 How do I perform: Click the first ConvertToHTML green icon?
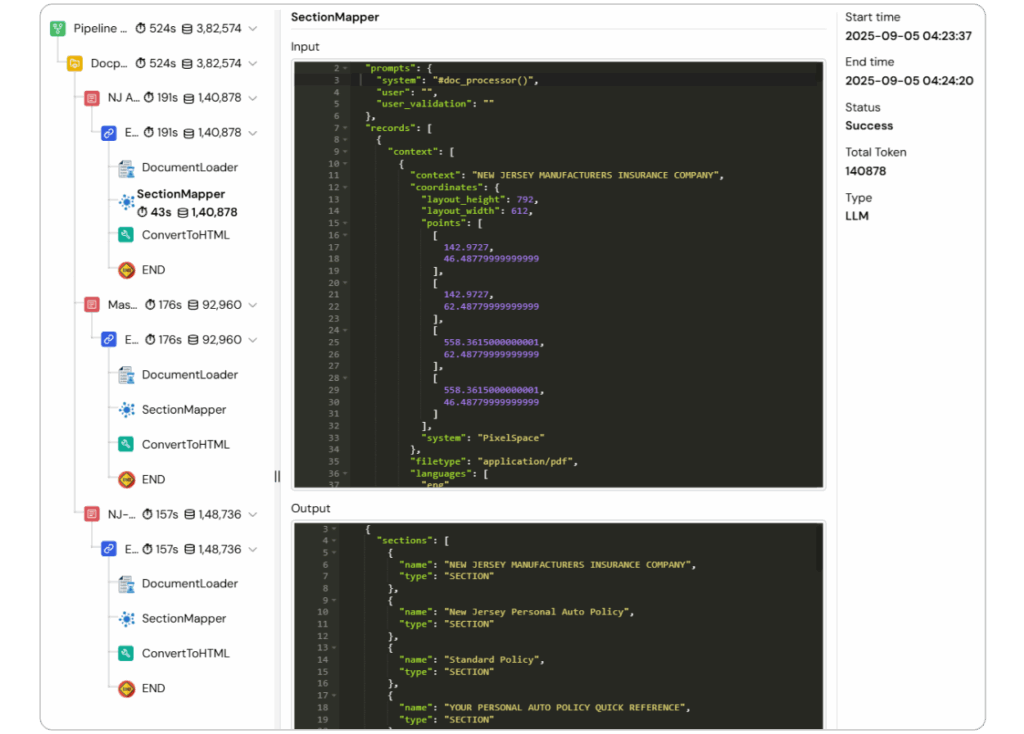[126, 235]
